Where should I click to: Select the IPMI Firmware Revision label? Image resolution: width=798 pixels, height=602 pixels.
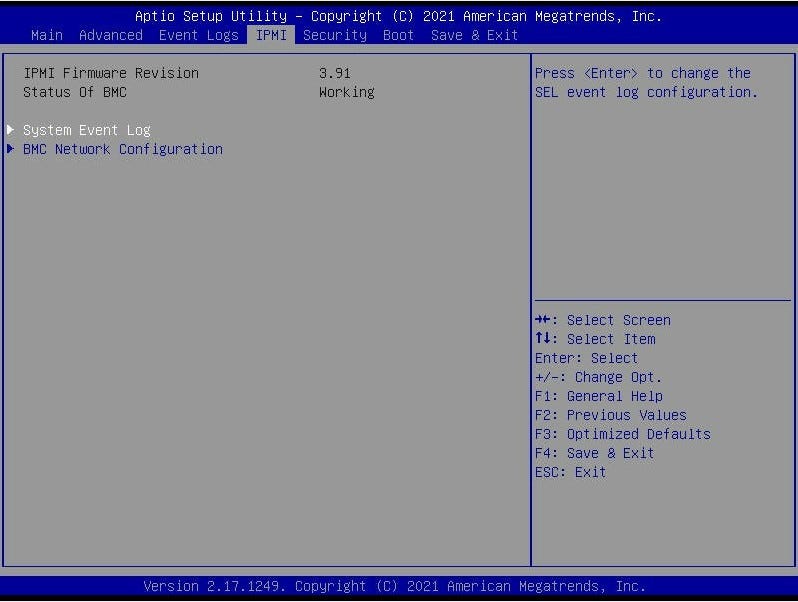[111, 73]
